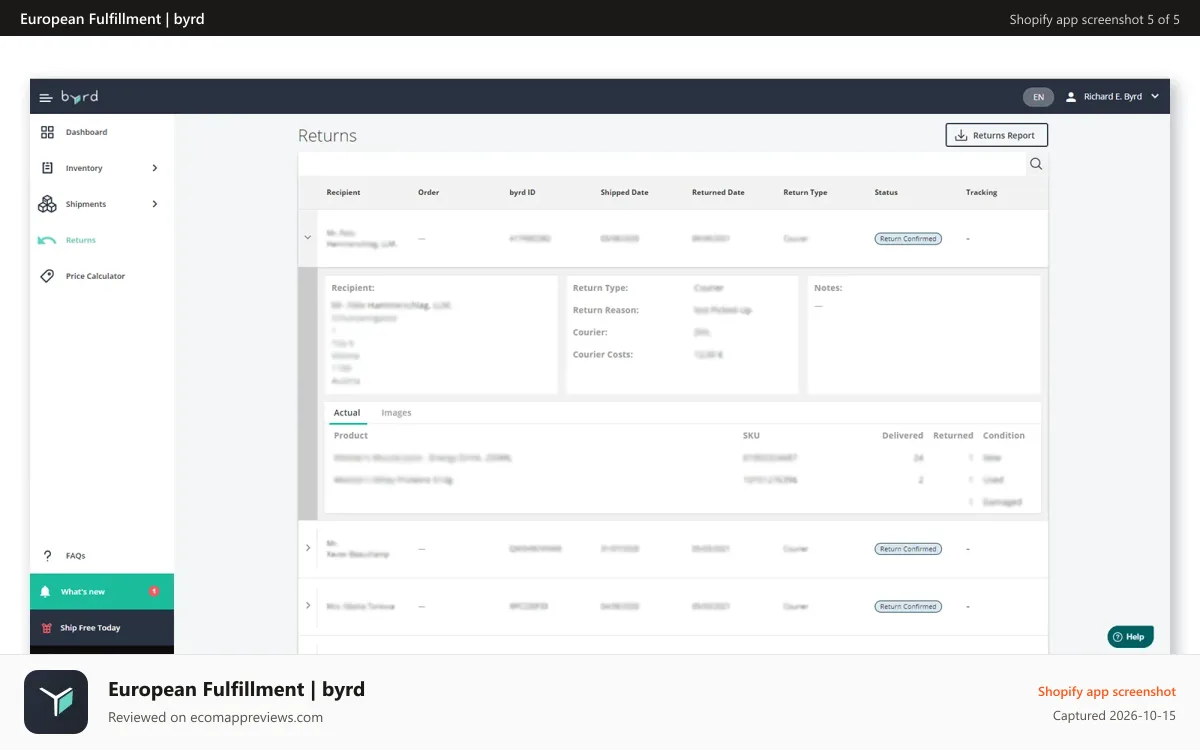Click the Returns page heading

(327, 136)
